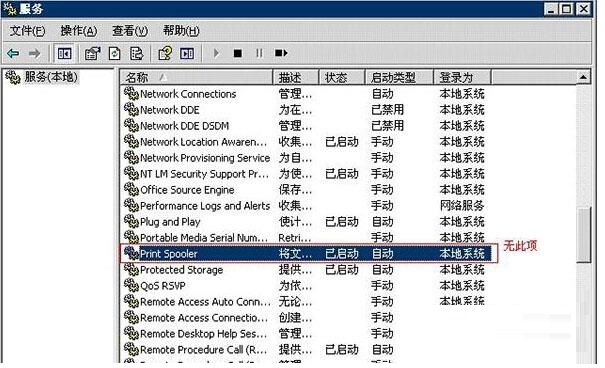Click the Forward arrow in toolbar
The image size is (605, 368).
coord(34,53)
